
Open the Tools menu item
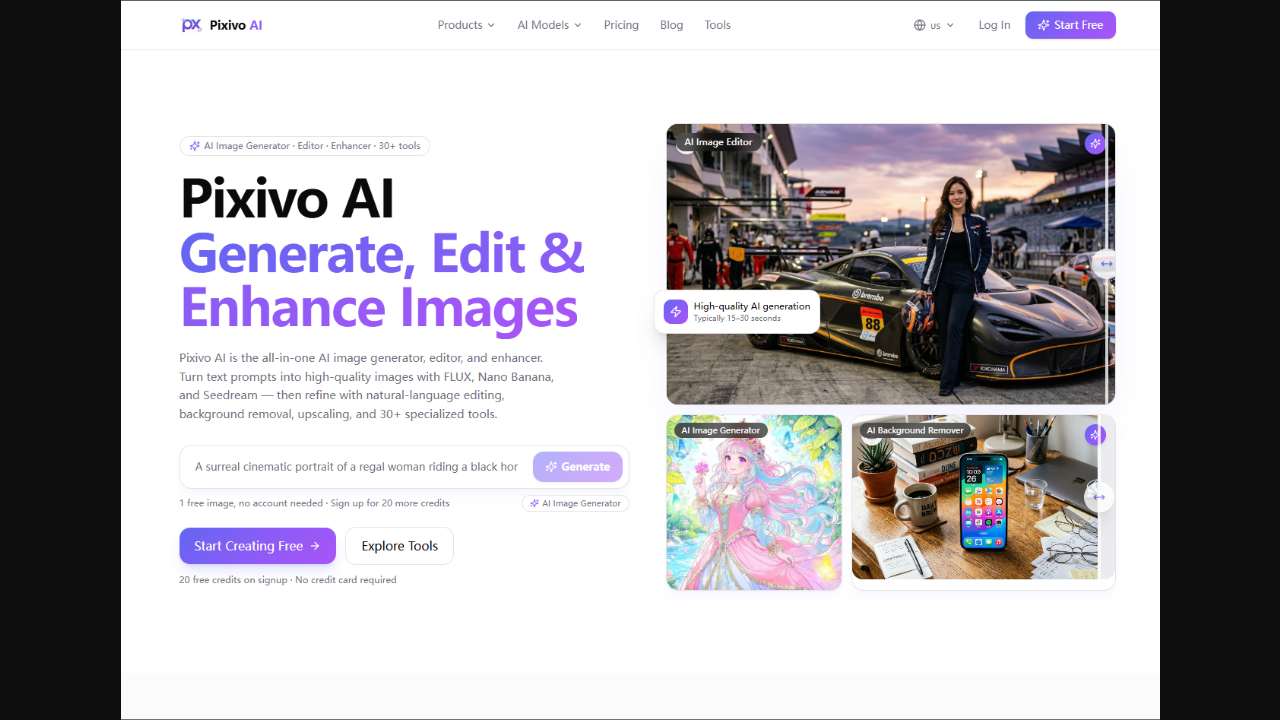717,25
